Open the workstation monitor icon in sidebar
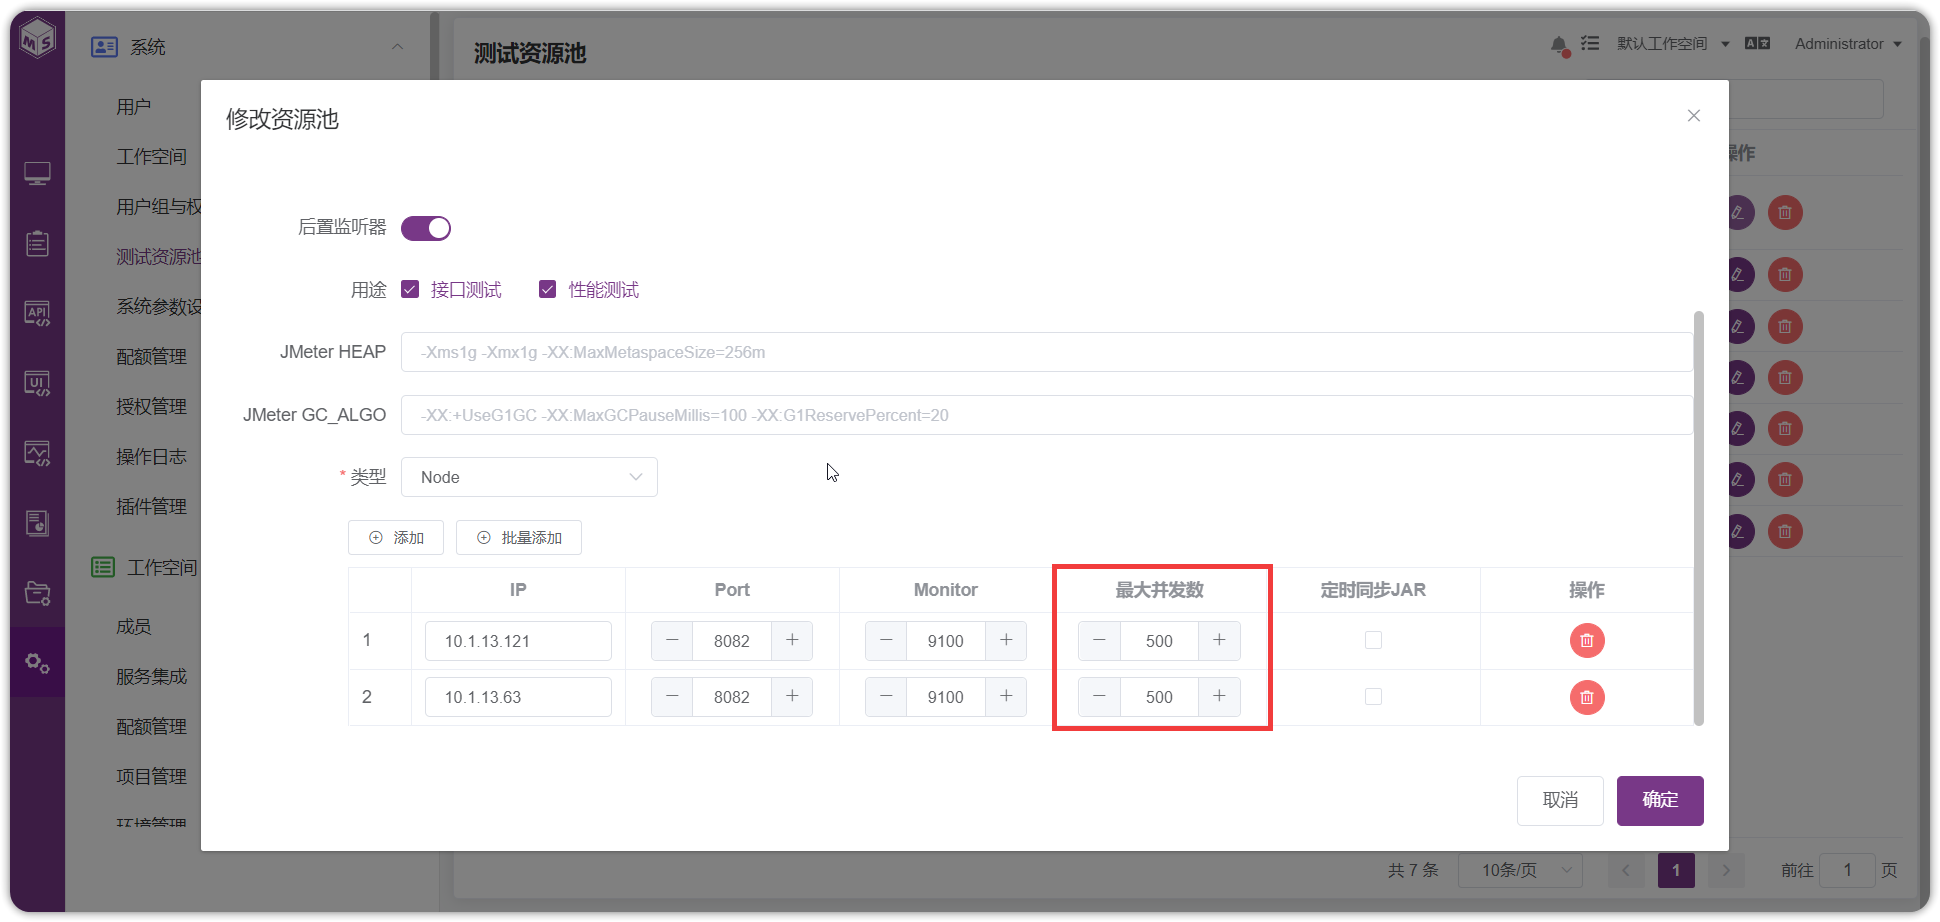This screenshot has width=1940, height=922. tap(38, 174)
